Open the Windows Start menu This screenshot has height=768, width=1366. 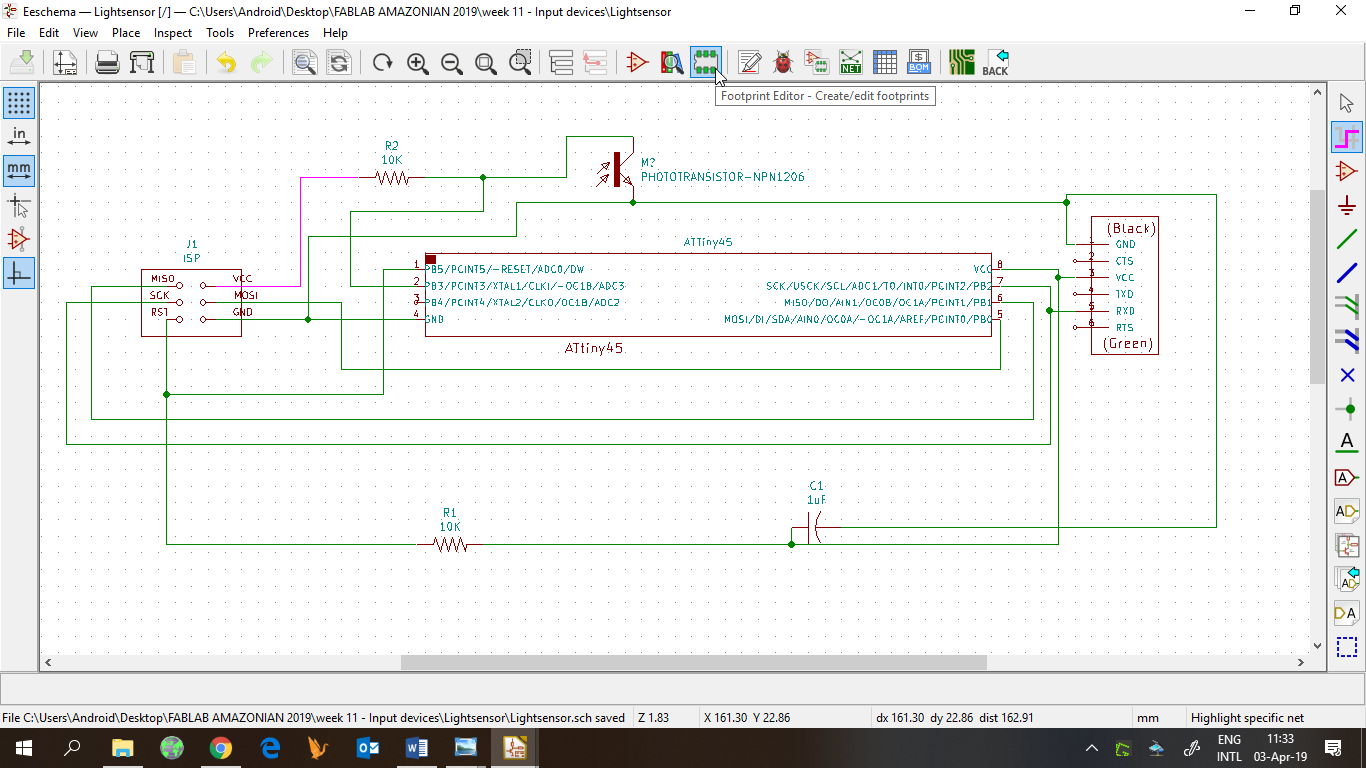point(23,748)
